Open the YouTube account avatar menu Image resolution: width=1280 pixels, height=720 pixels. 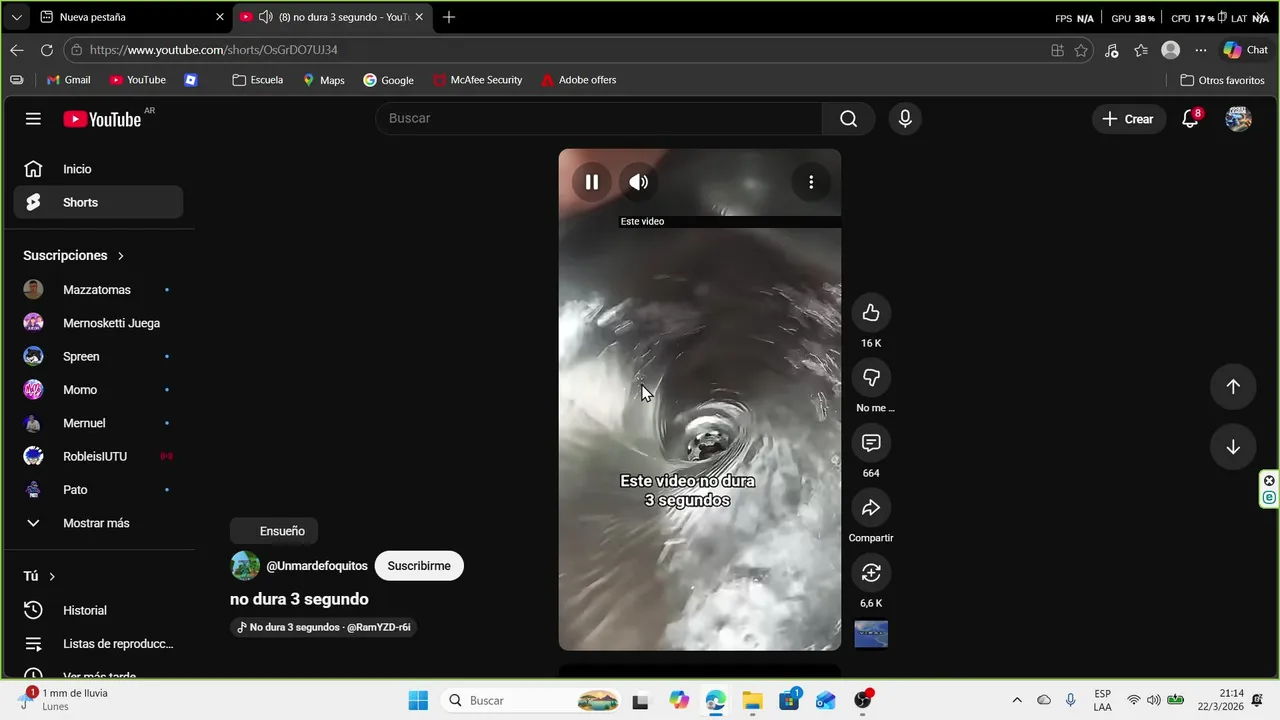[1239, 119]
